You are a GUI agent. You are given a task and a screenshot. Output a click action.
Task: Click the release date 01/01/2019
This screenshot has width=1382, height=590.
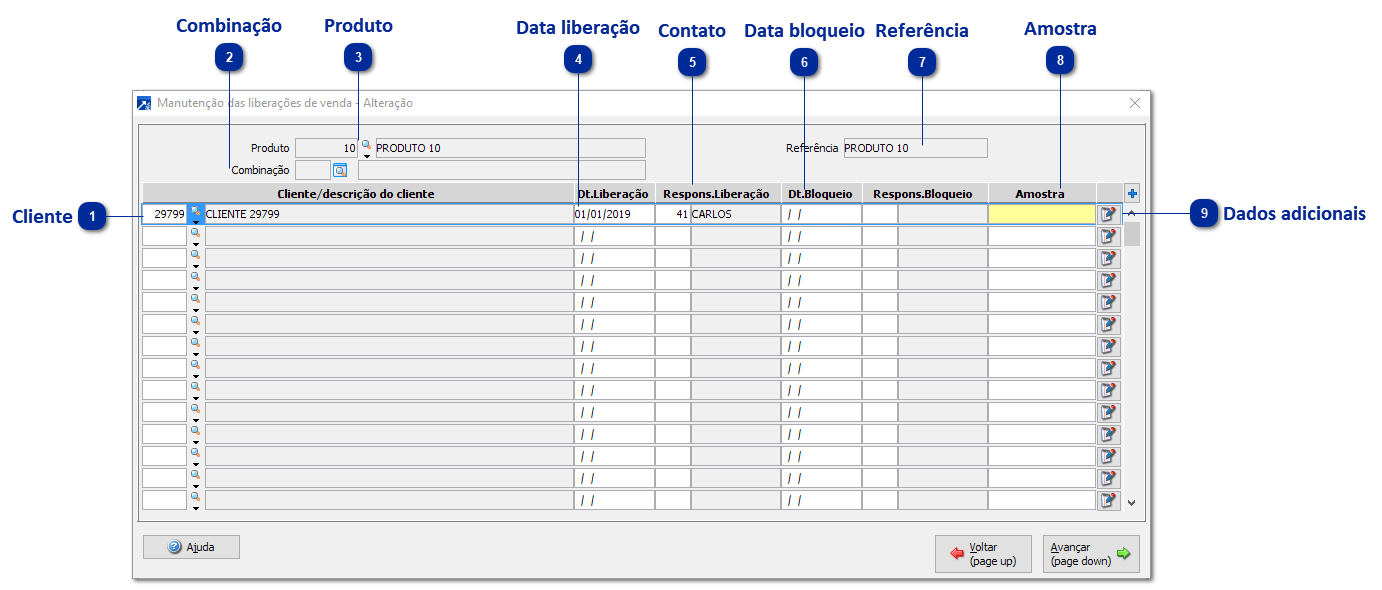click(x=614, y=214)
